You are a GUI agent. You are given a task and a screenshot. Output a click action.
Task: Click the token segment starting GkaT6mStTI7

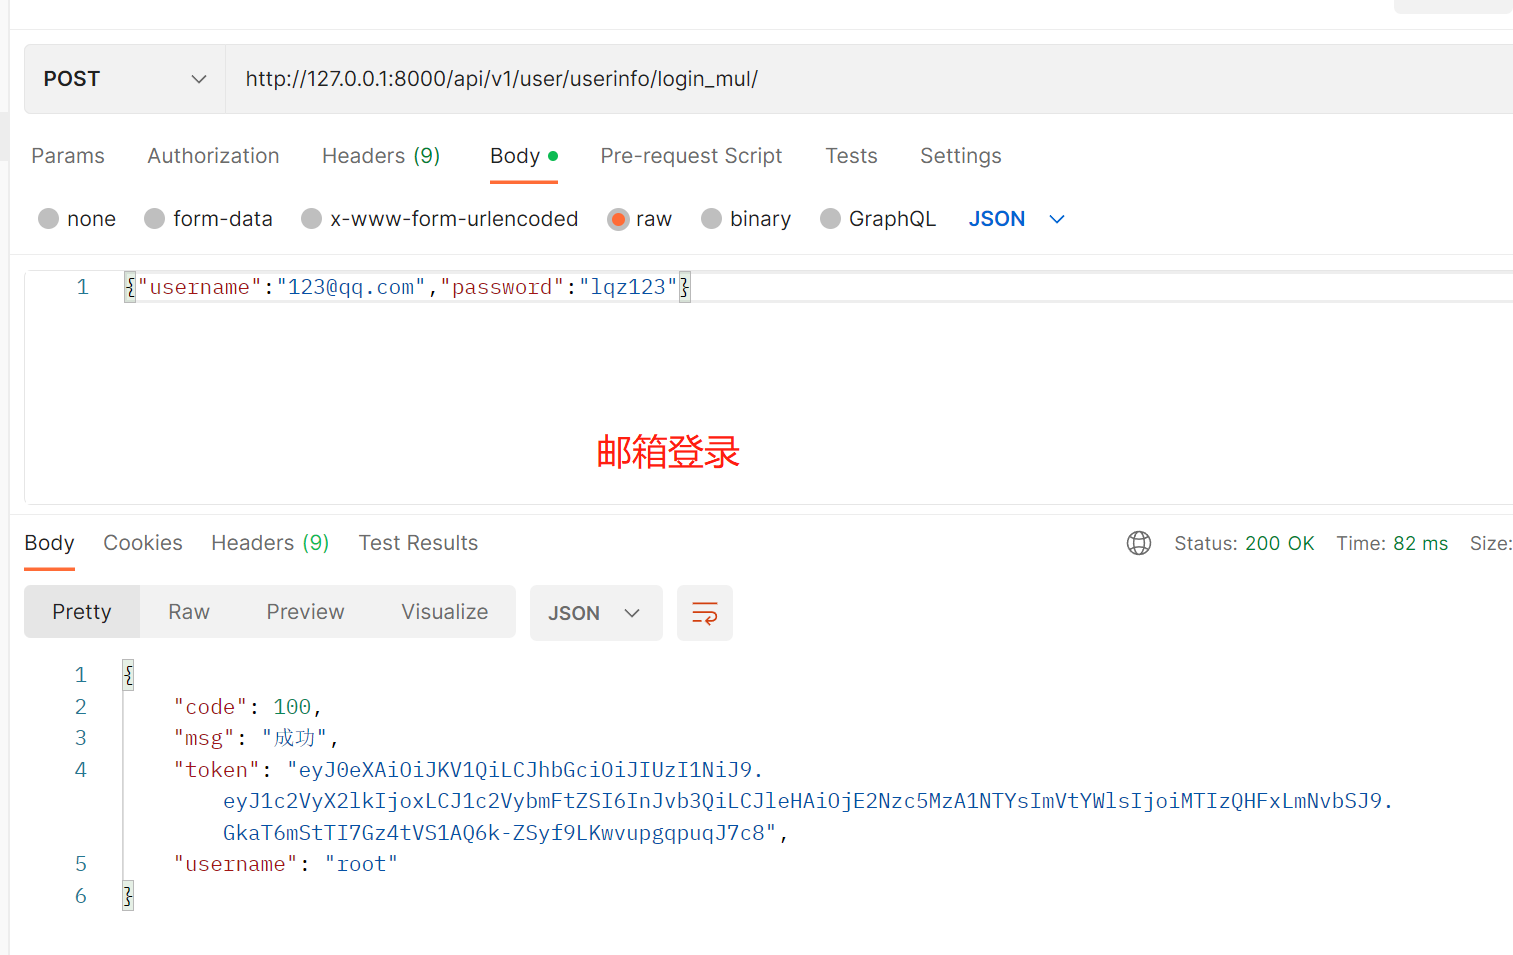point(506,833)
